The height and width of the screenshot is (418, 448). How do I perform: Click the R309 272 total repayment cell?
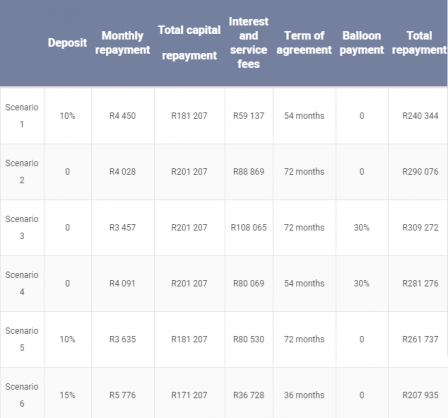point(420,227)
